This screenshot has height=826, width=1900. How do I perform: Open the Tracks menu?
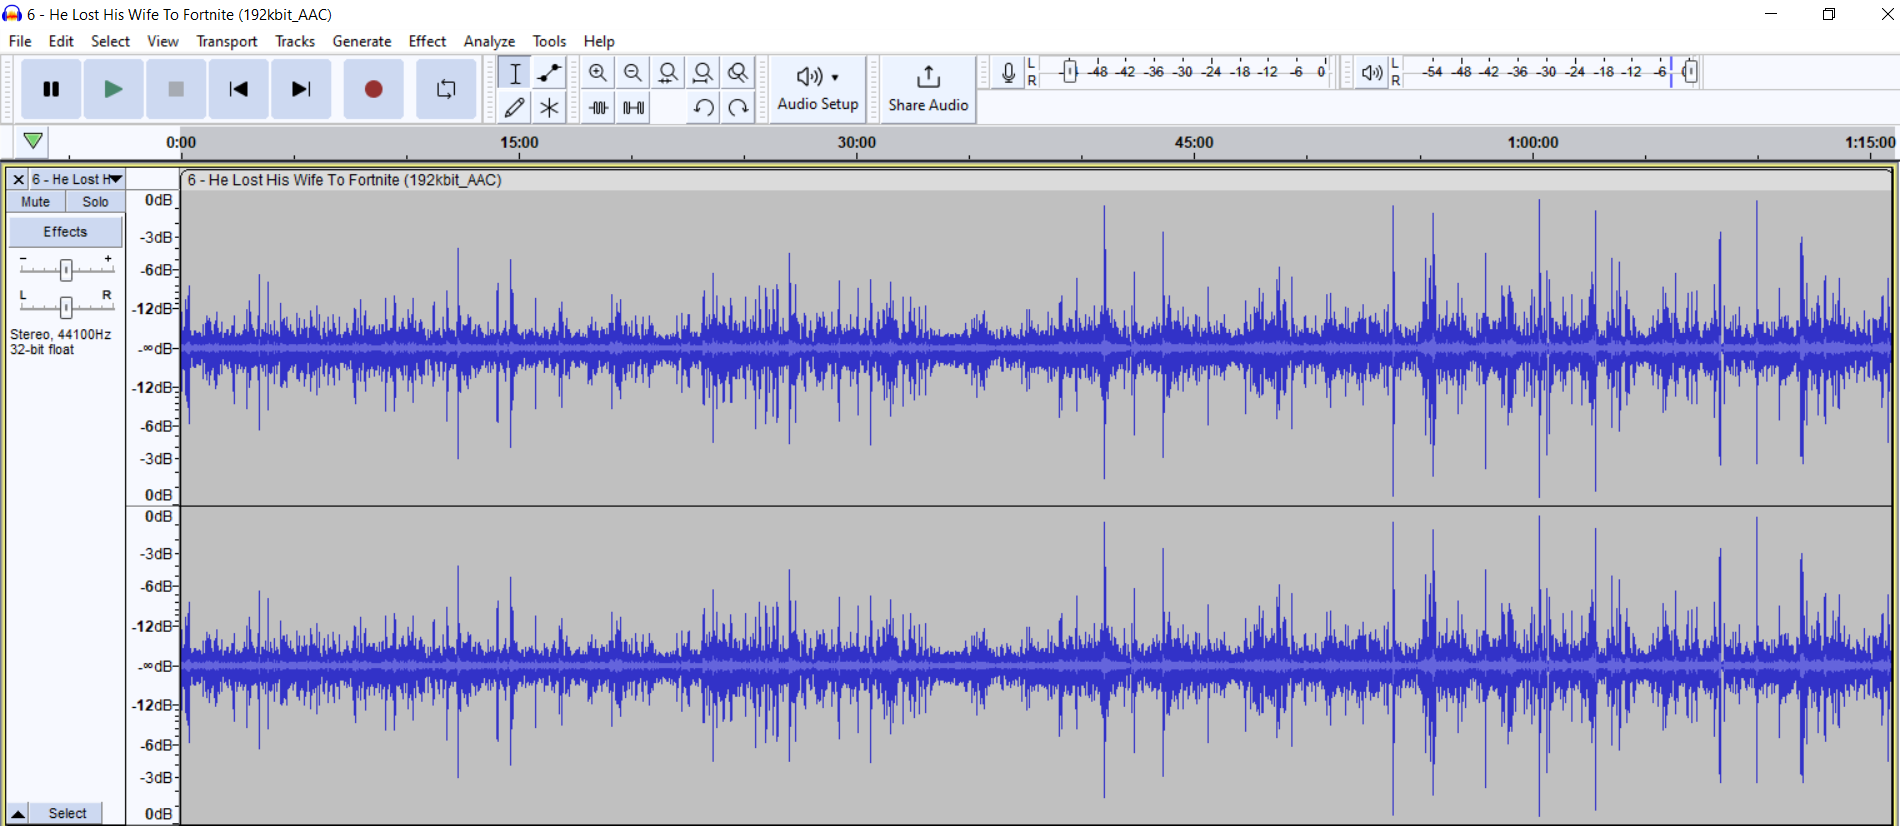(x=295, y=41)
